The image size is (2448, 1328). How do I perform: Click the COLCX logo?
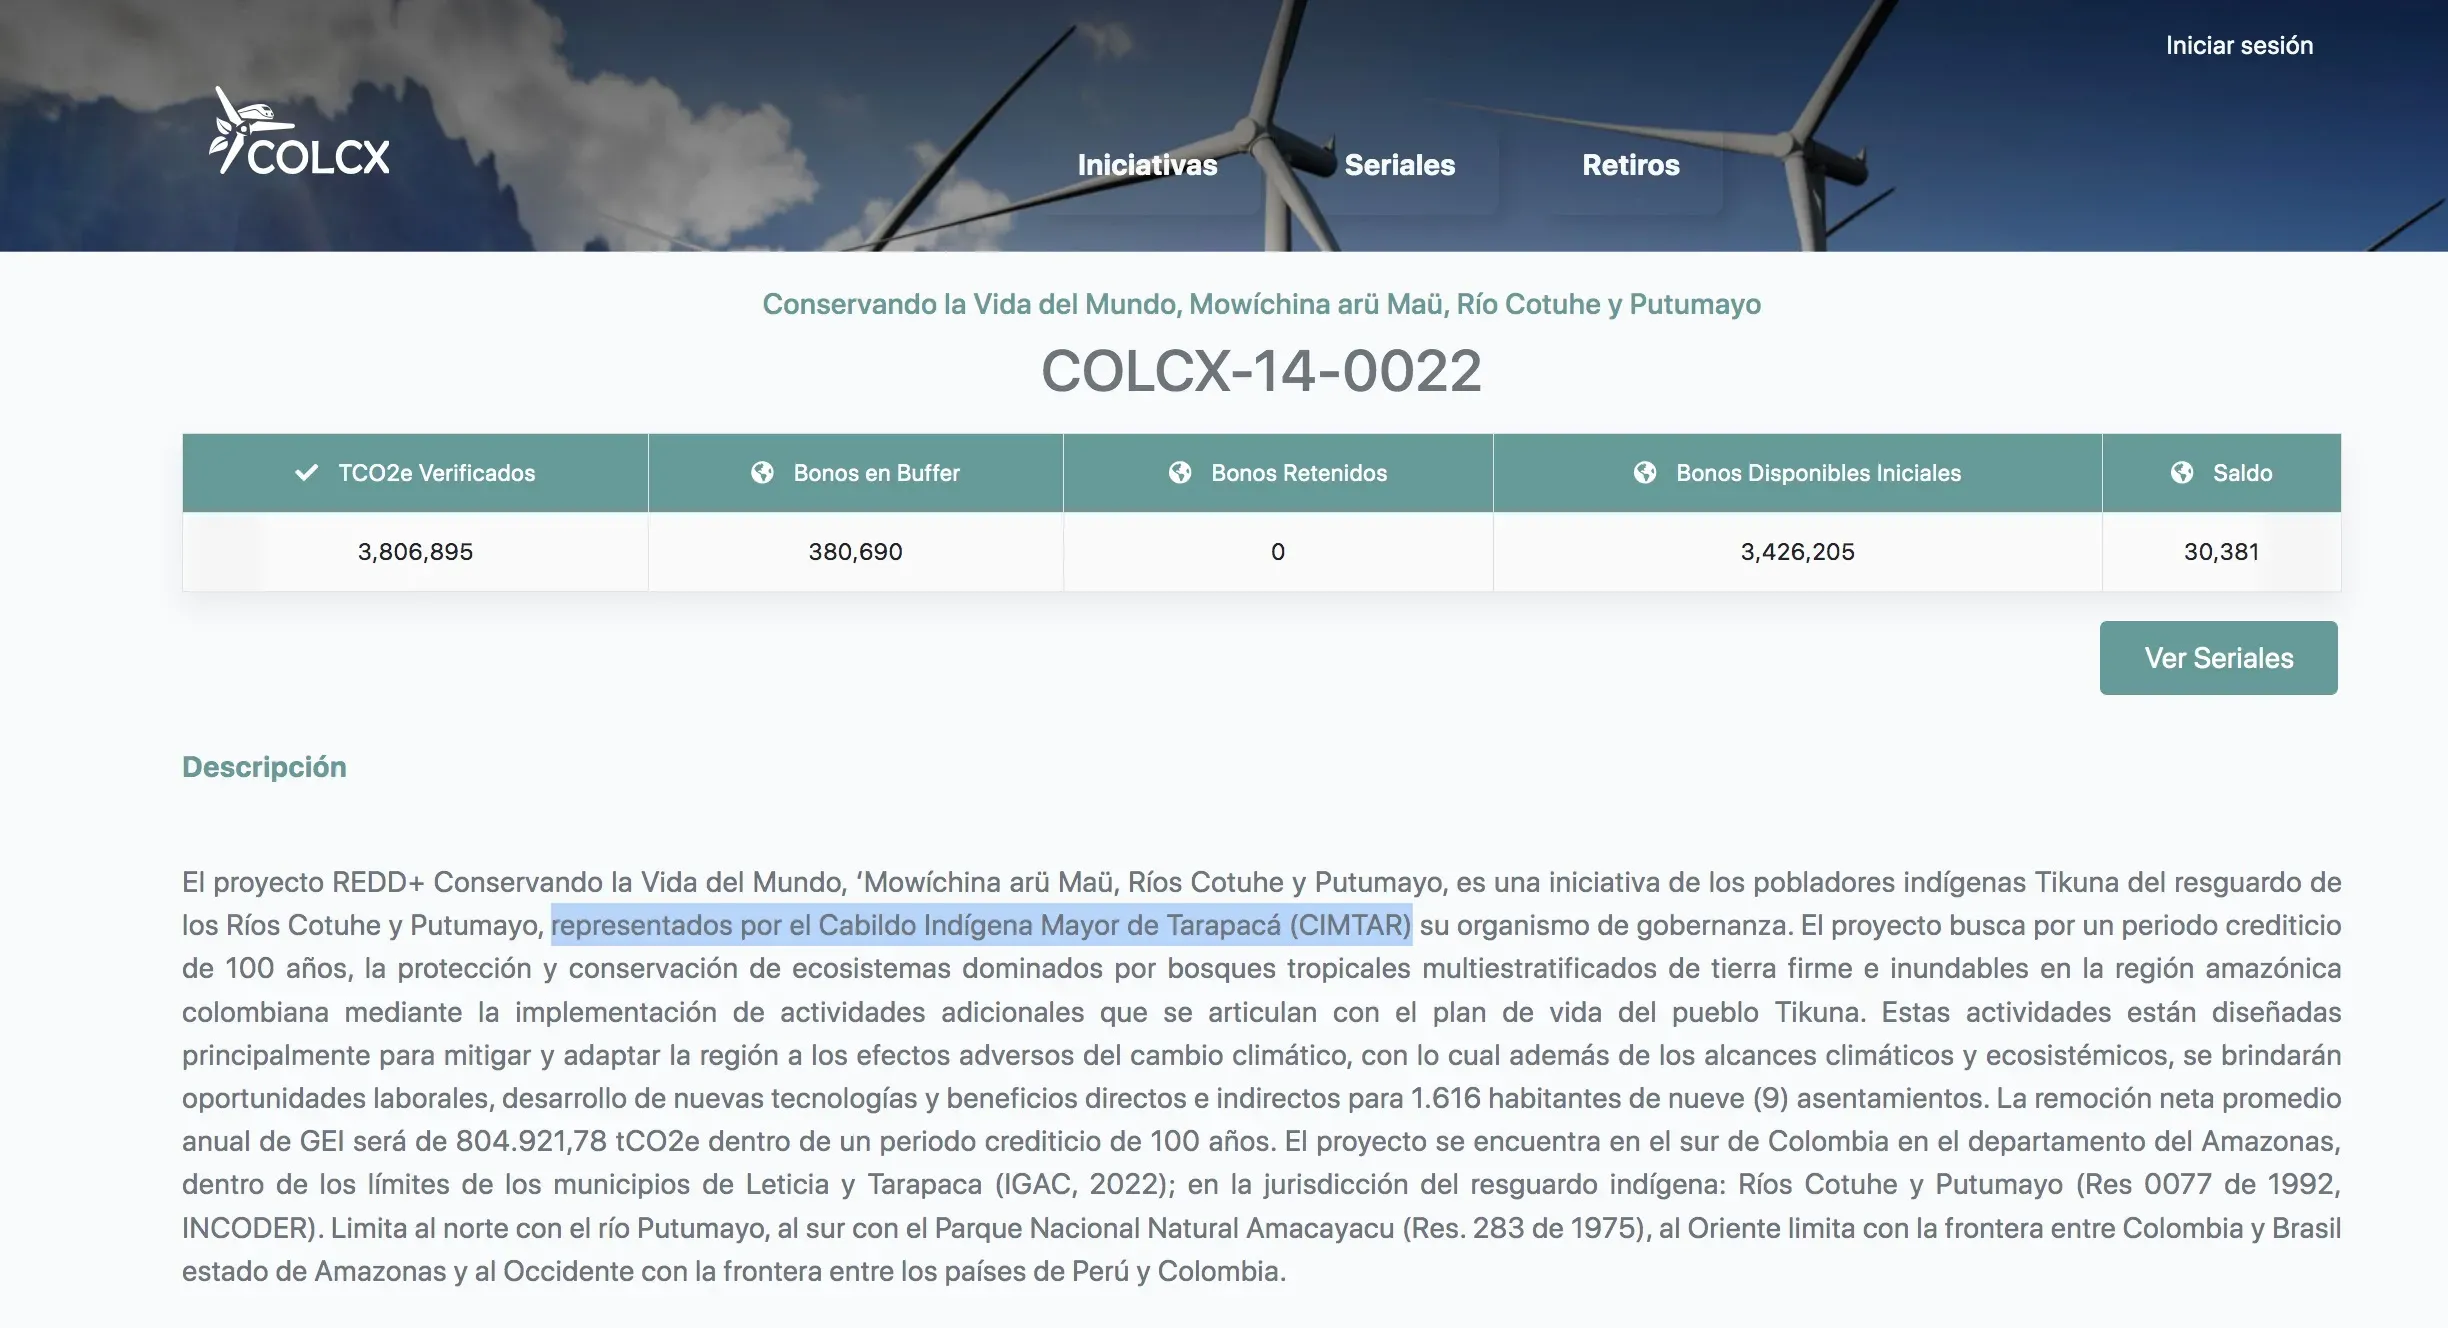(x=299, y=132)
